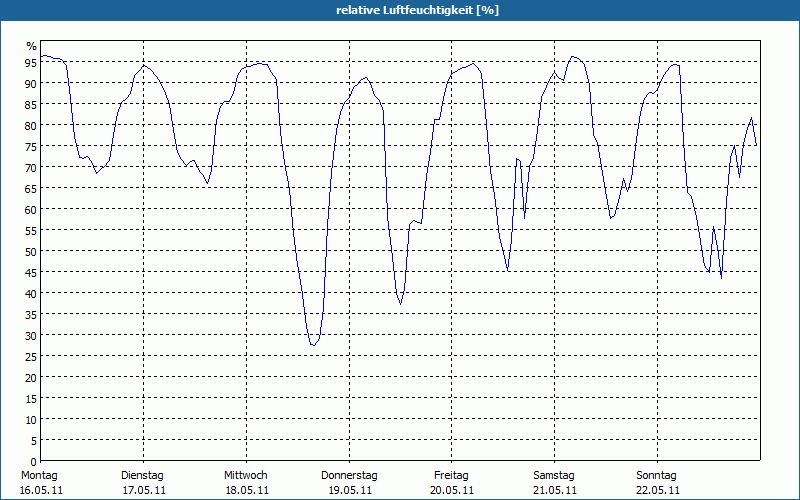Viewport: 800px width, 500px height.
Task: Click the '0' y-axis value
Action: click(x=34, y=462)
